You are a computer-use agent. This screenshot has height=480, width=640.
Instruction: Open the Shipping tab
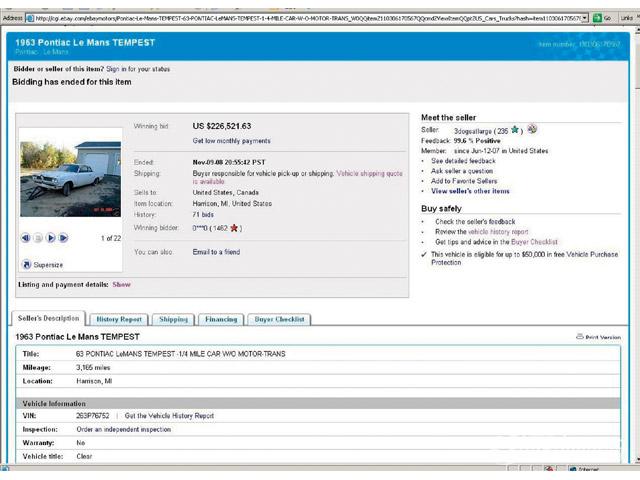point(173,319)
